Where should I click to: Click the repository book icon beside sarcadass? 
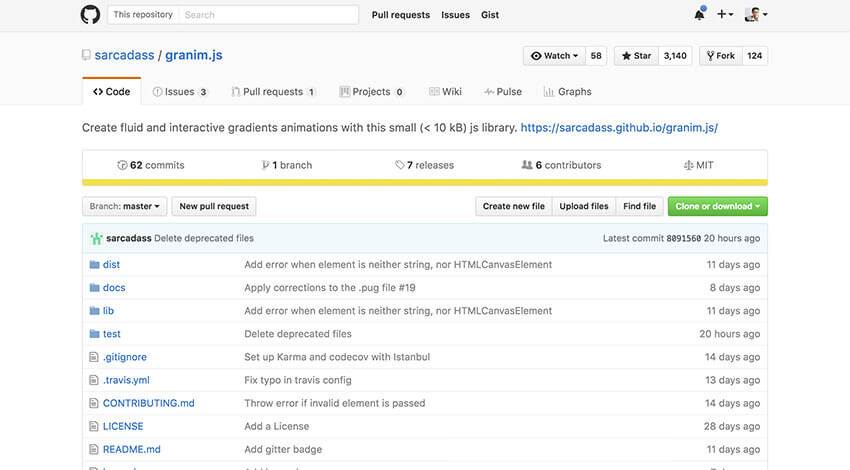point(86,55)
